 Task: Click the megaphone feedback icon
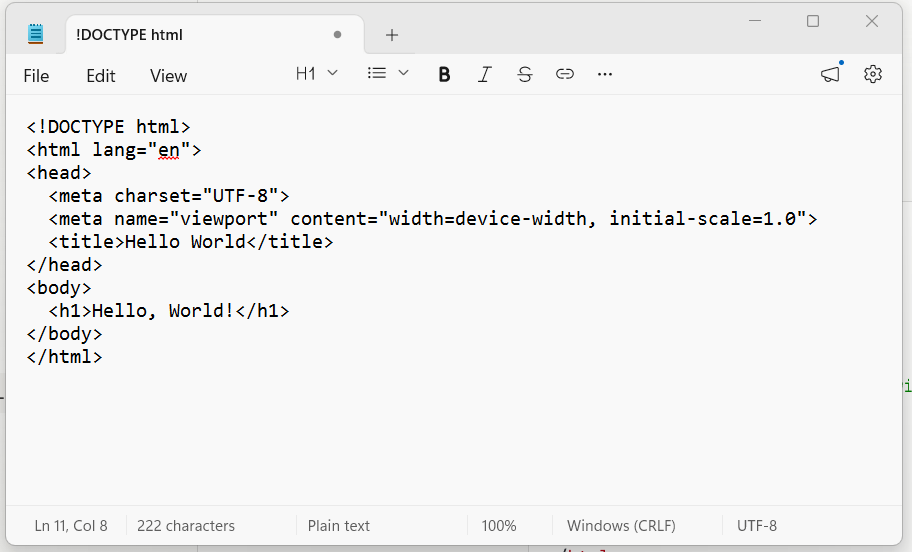coord(830,74)
